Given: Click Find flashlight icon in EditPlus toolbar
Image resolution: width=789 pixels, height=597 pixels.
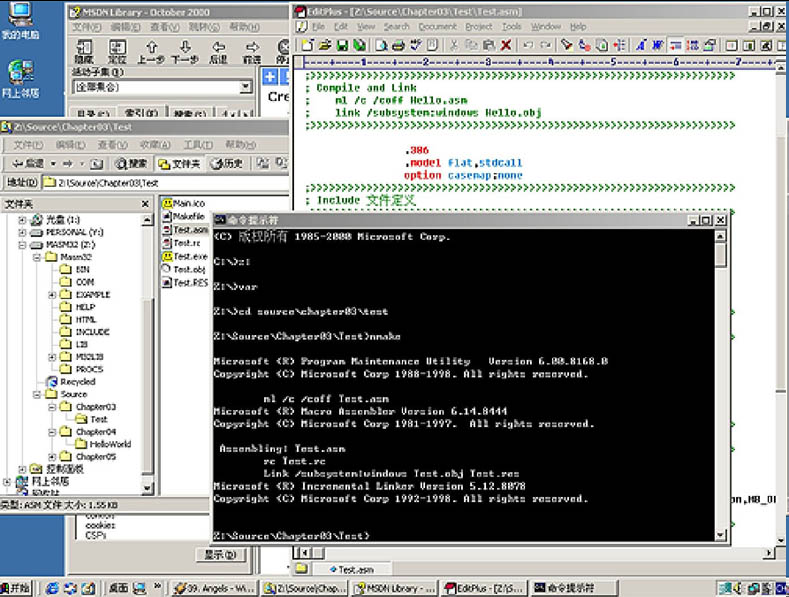Looking at the screenshot, I should (567, 45).
